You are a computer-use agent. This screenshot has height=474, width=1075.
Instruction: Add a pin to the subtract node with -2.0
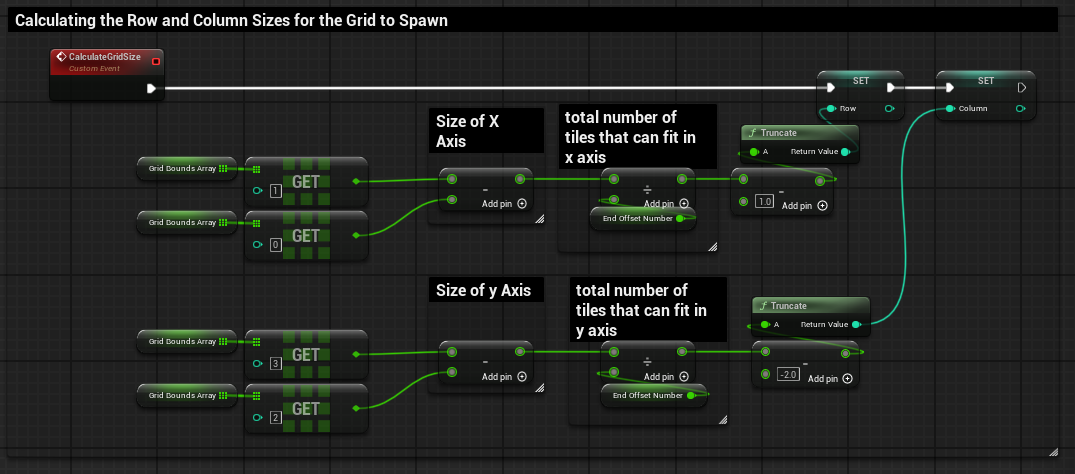(848, 378)
